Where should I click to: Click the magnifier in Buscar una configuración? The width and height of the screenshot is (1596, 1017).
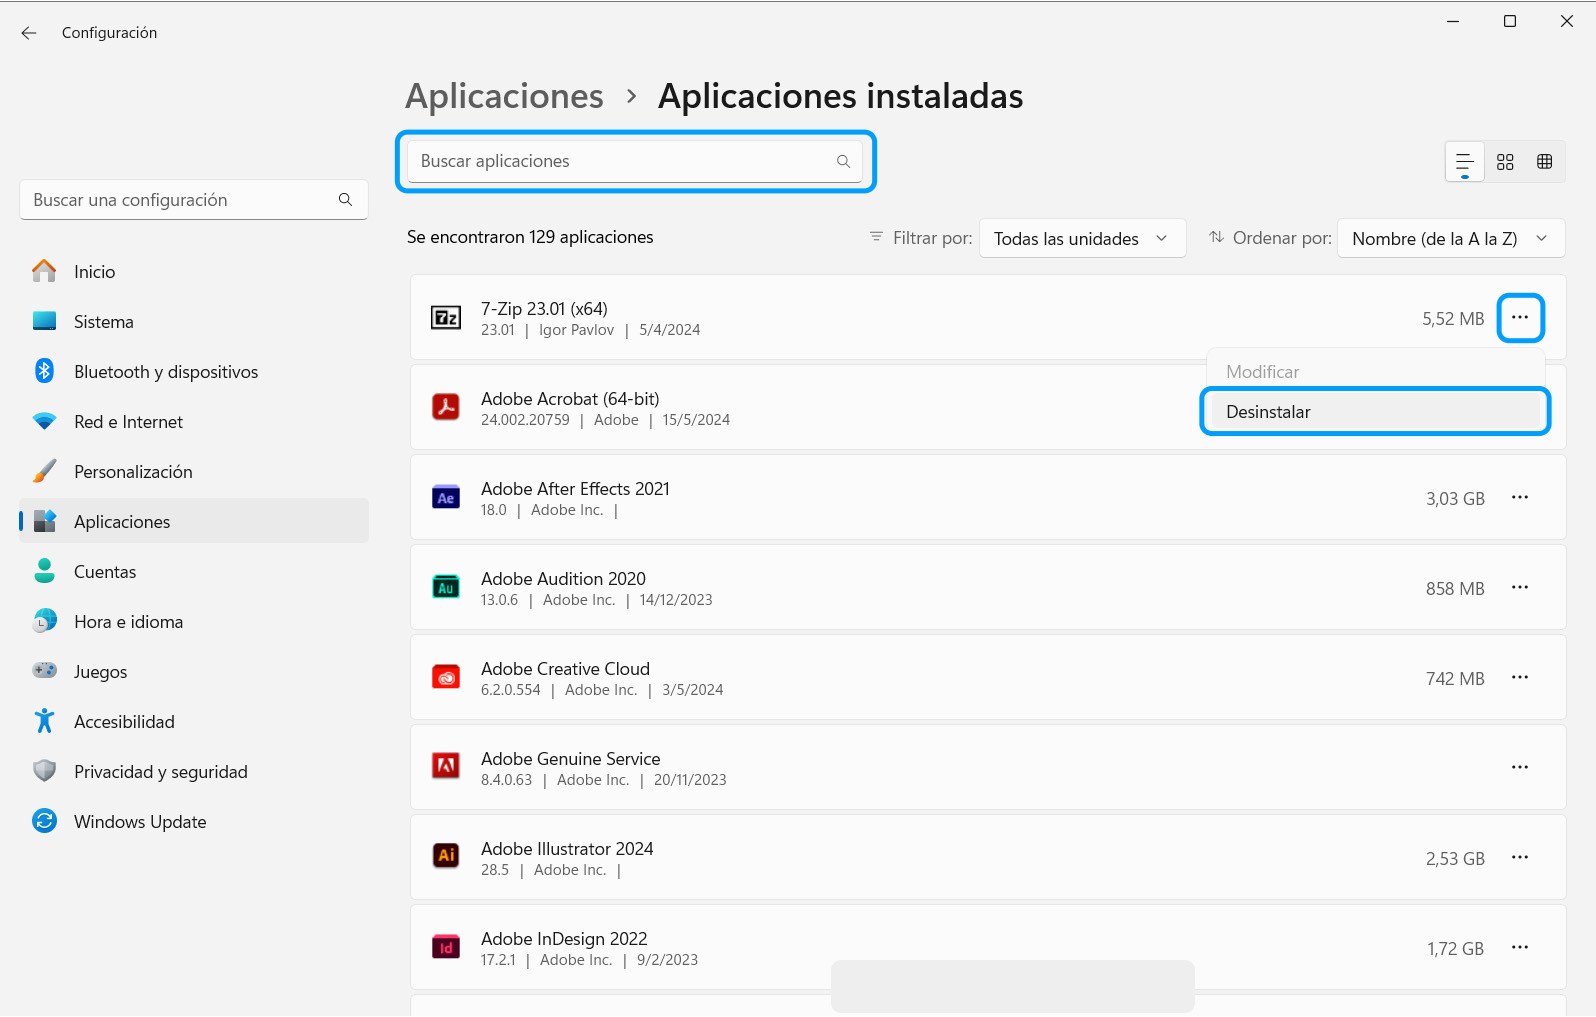[345, 200]
